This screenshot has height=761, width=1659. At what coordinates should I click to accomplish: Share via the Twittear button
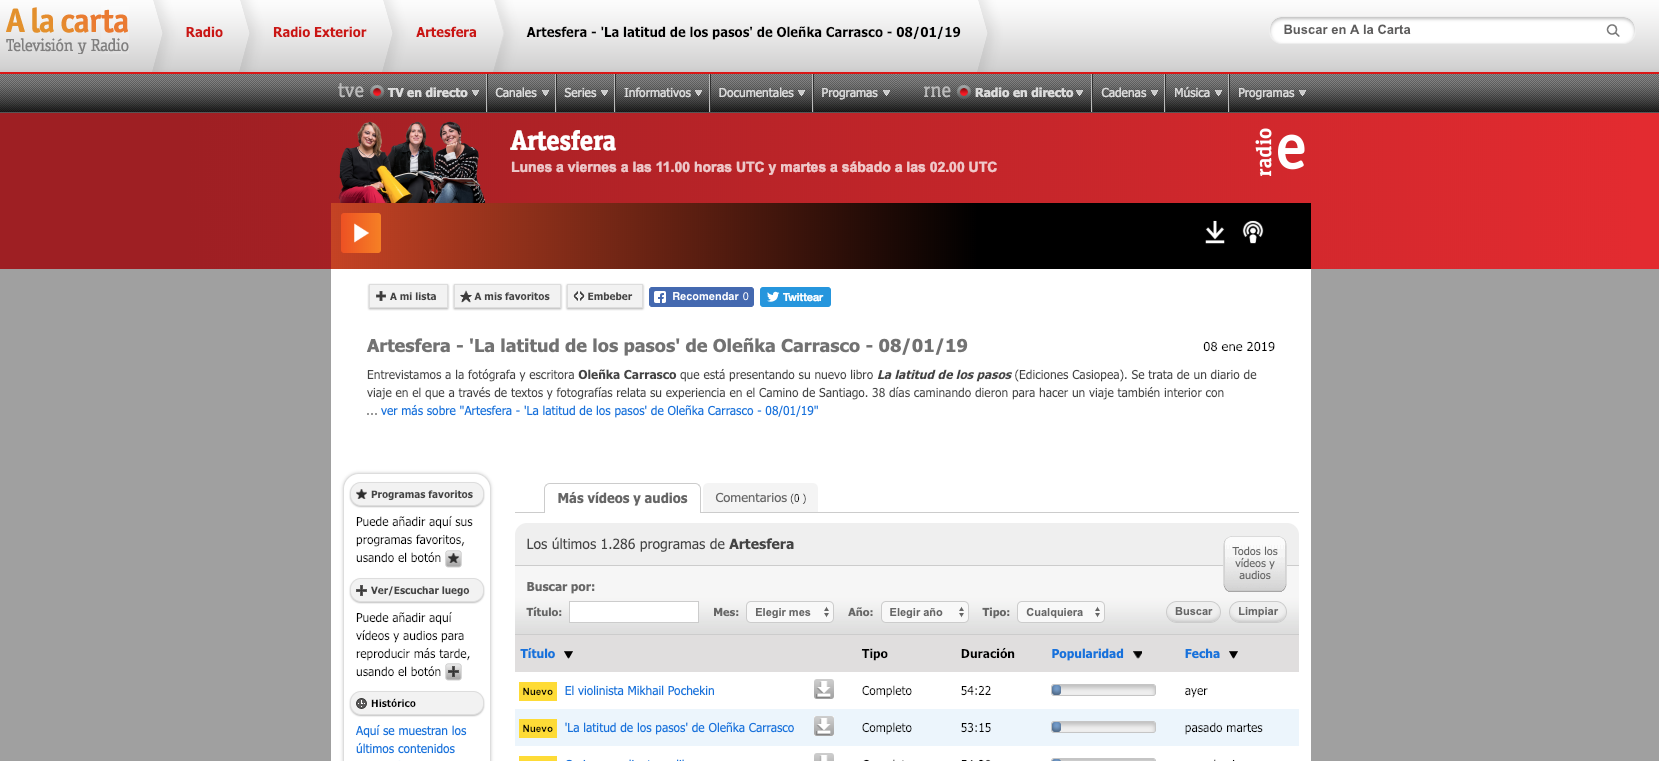pyautogui.click(x=795, y=297)
